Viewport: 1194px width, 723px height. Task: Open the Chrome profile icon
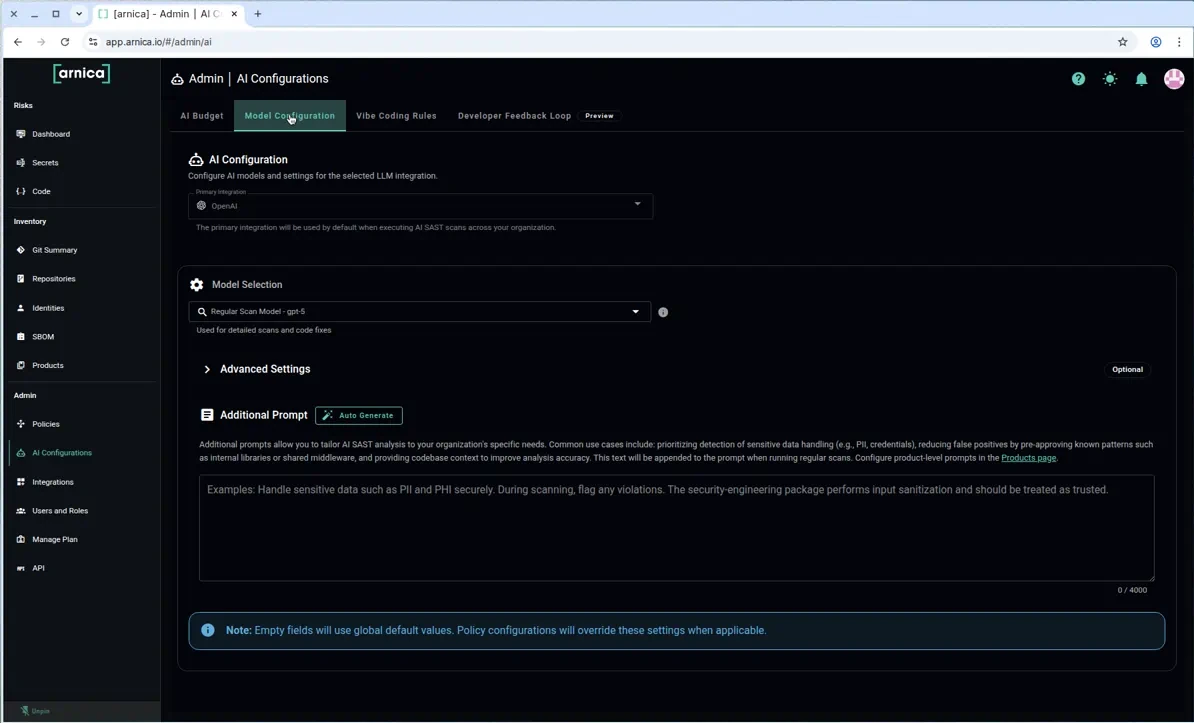[1156, 42]
